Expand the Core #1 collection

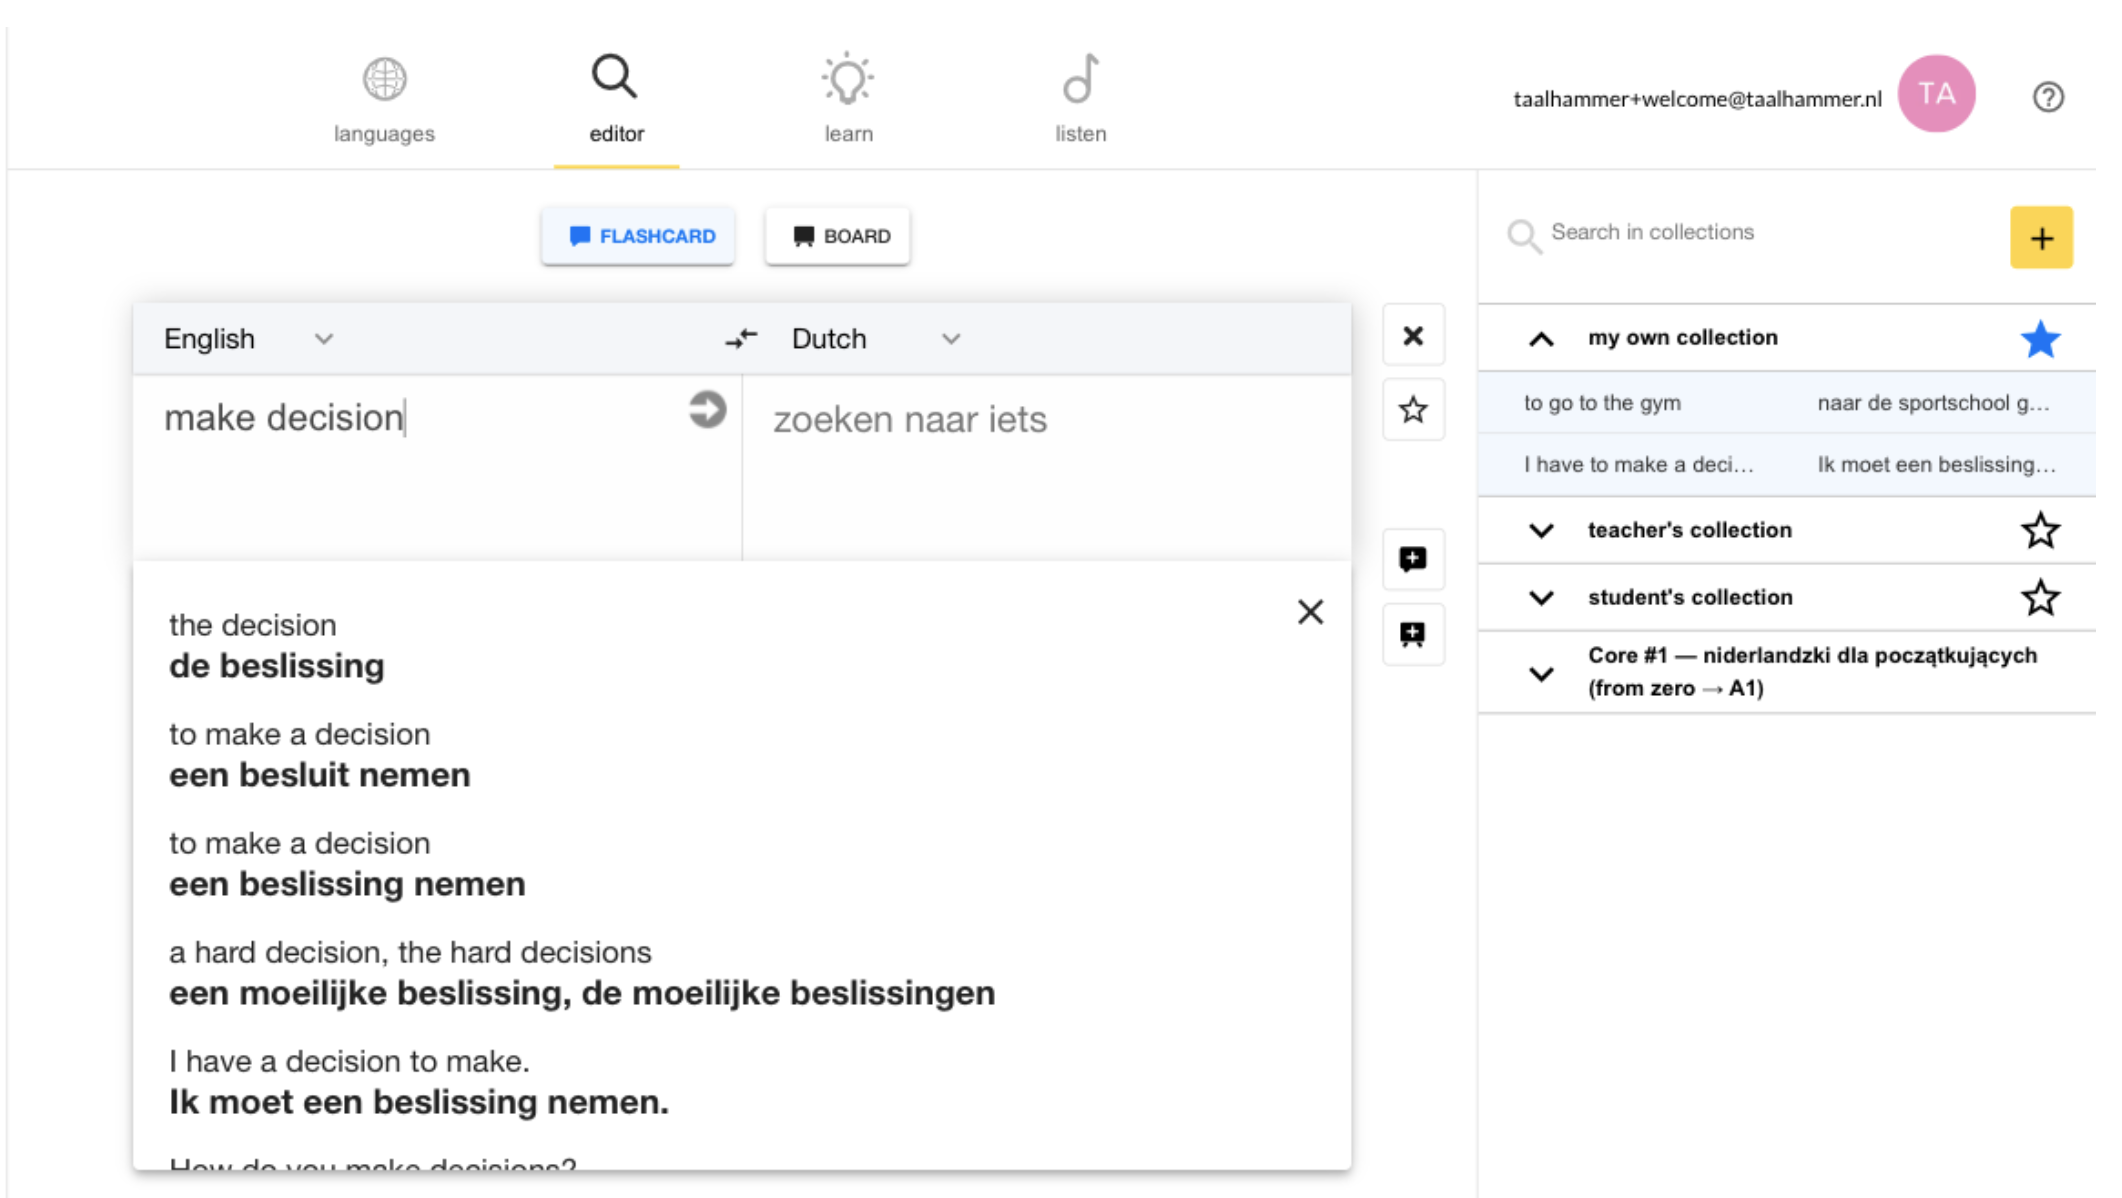(x=1541, y=673)
